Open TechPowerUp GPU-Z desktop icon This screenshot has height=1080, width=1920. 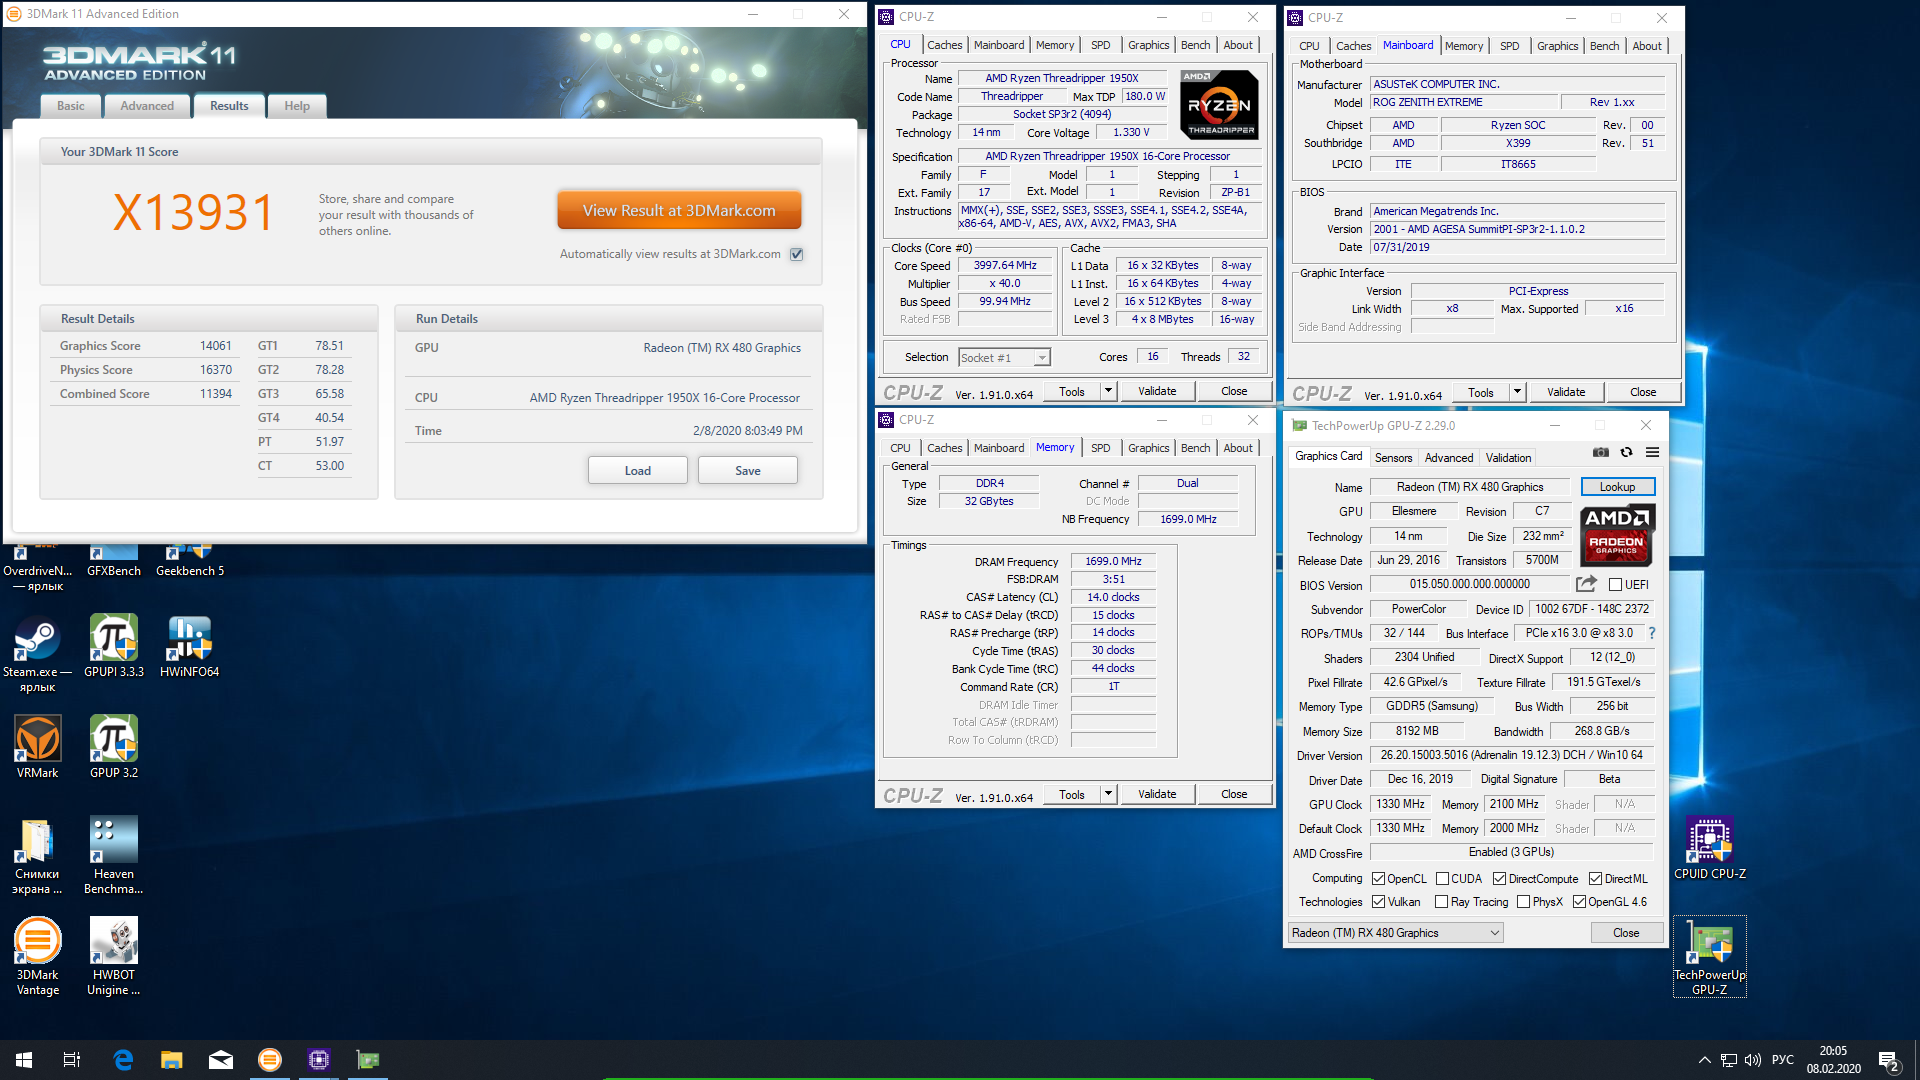[x=1710, y=957]
